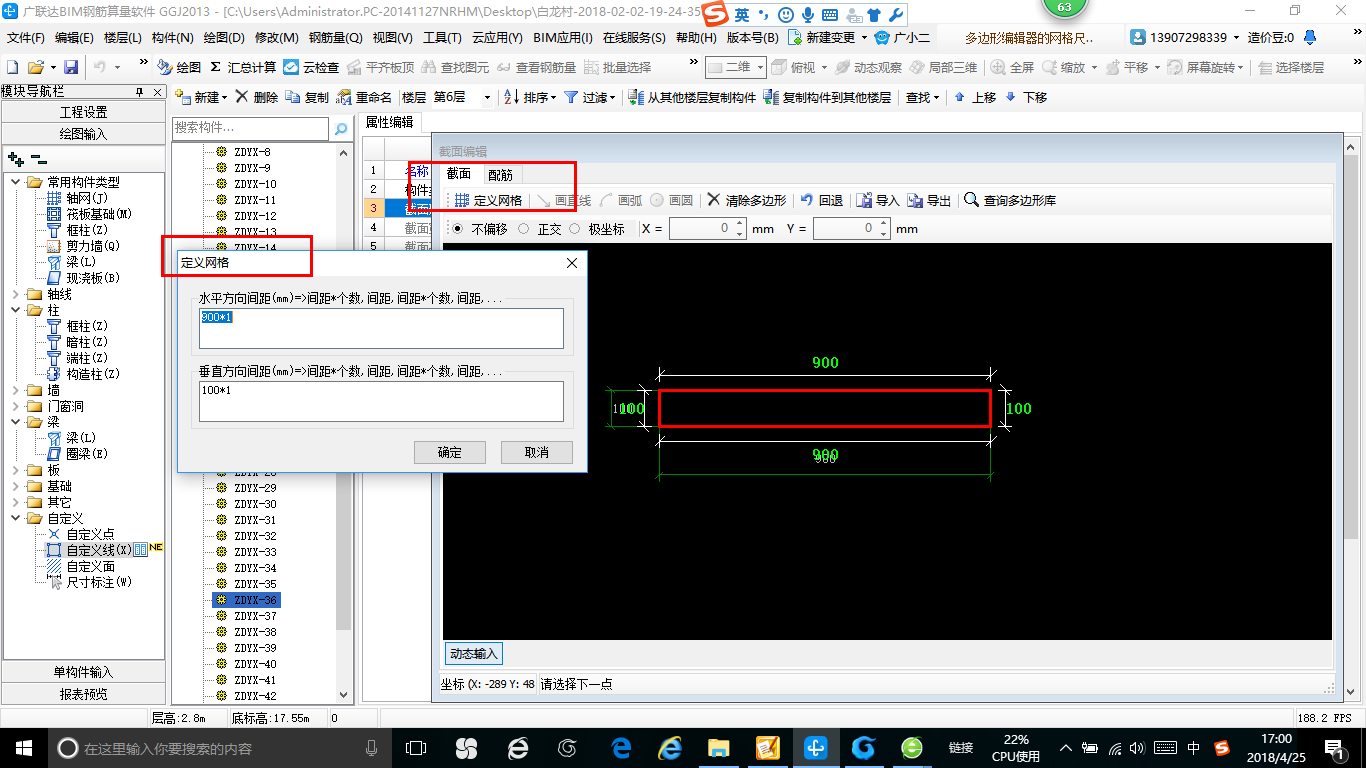Open 绘图 drawing mode
This screenshot has width=1366, height=768.
pos(179,67)
